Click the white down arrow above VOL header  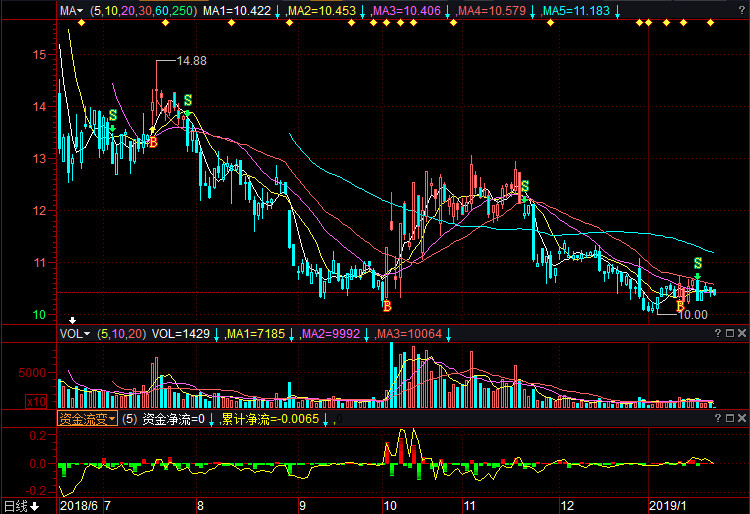[x=72, y=320]
